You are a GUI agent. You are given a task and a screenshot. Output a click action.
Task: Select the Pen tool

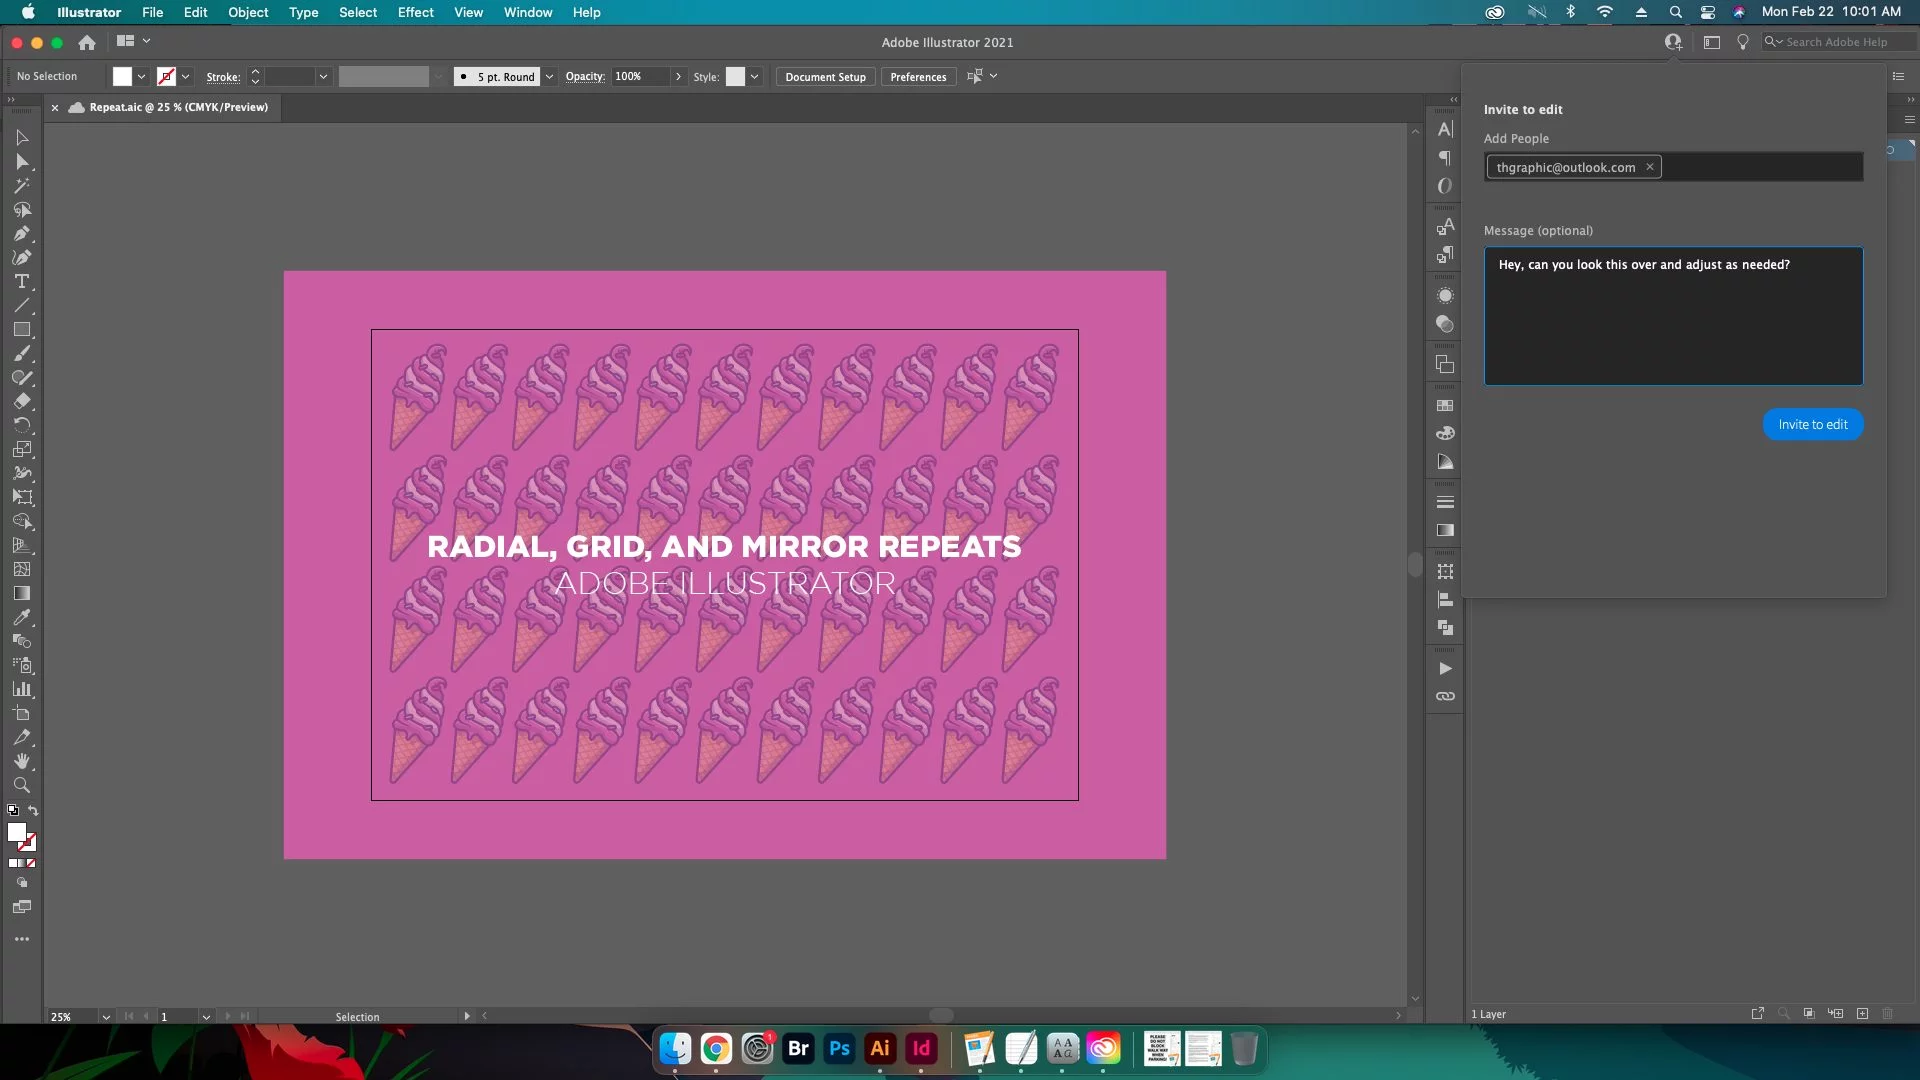coord(22,234)
